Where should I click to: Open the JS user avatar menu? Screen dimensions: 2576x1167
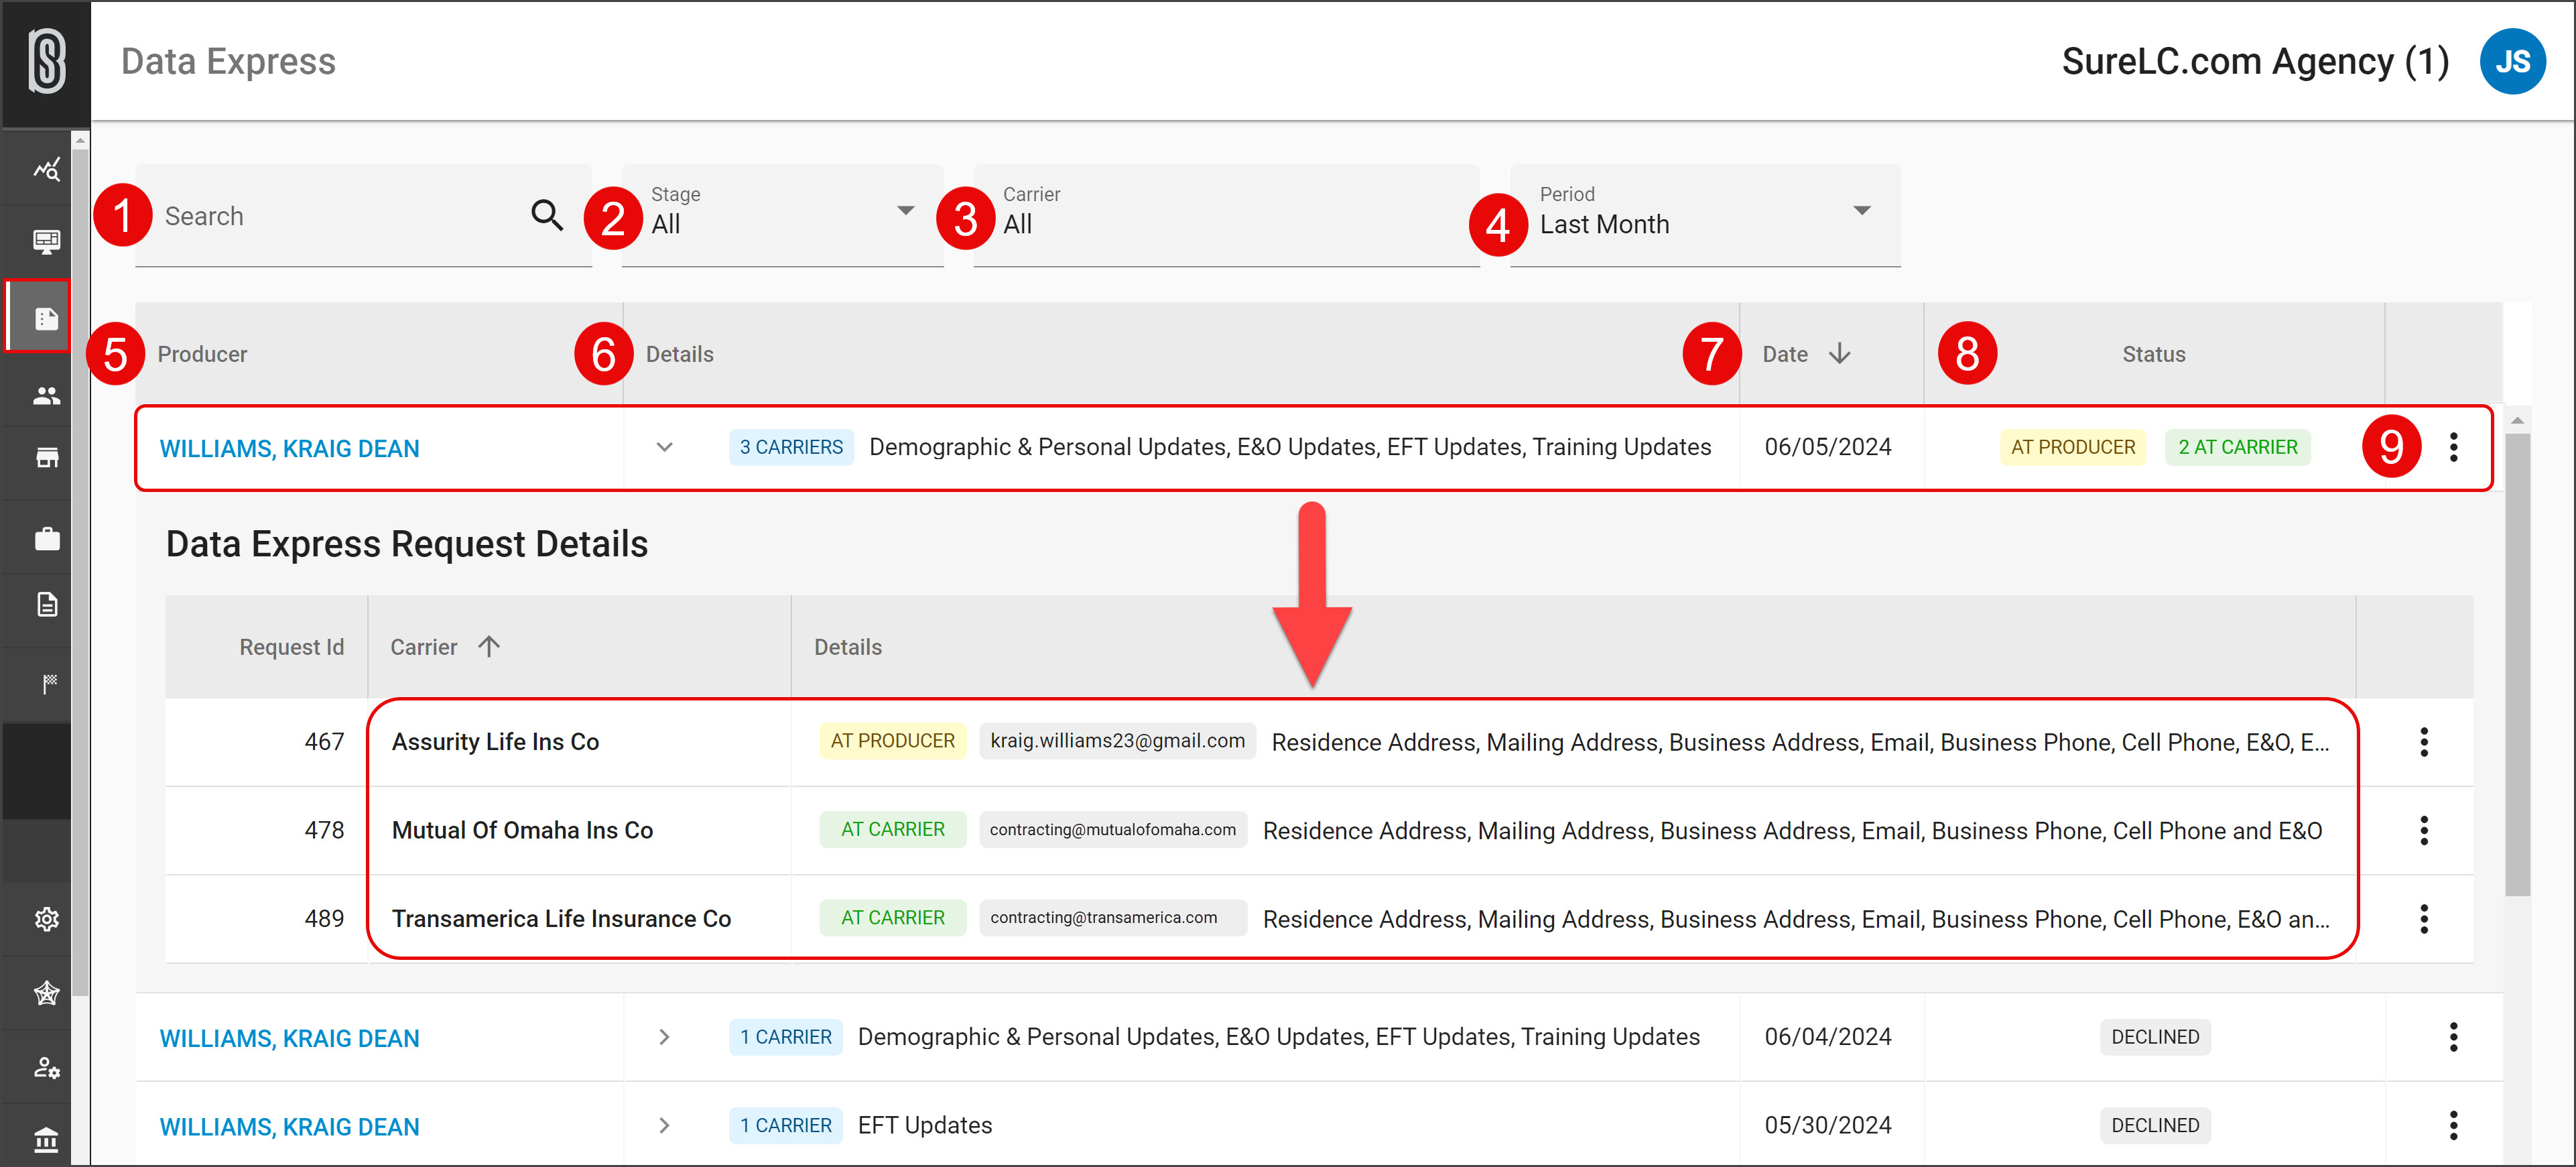2510,62
